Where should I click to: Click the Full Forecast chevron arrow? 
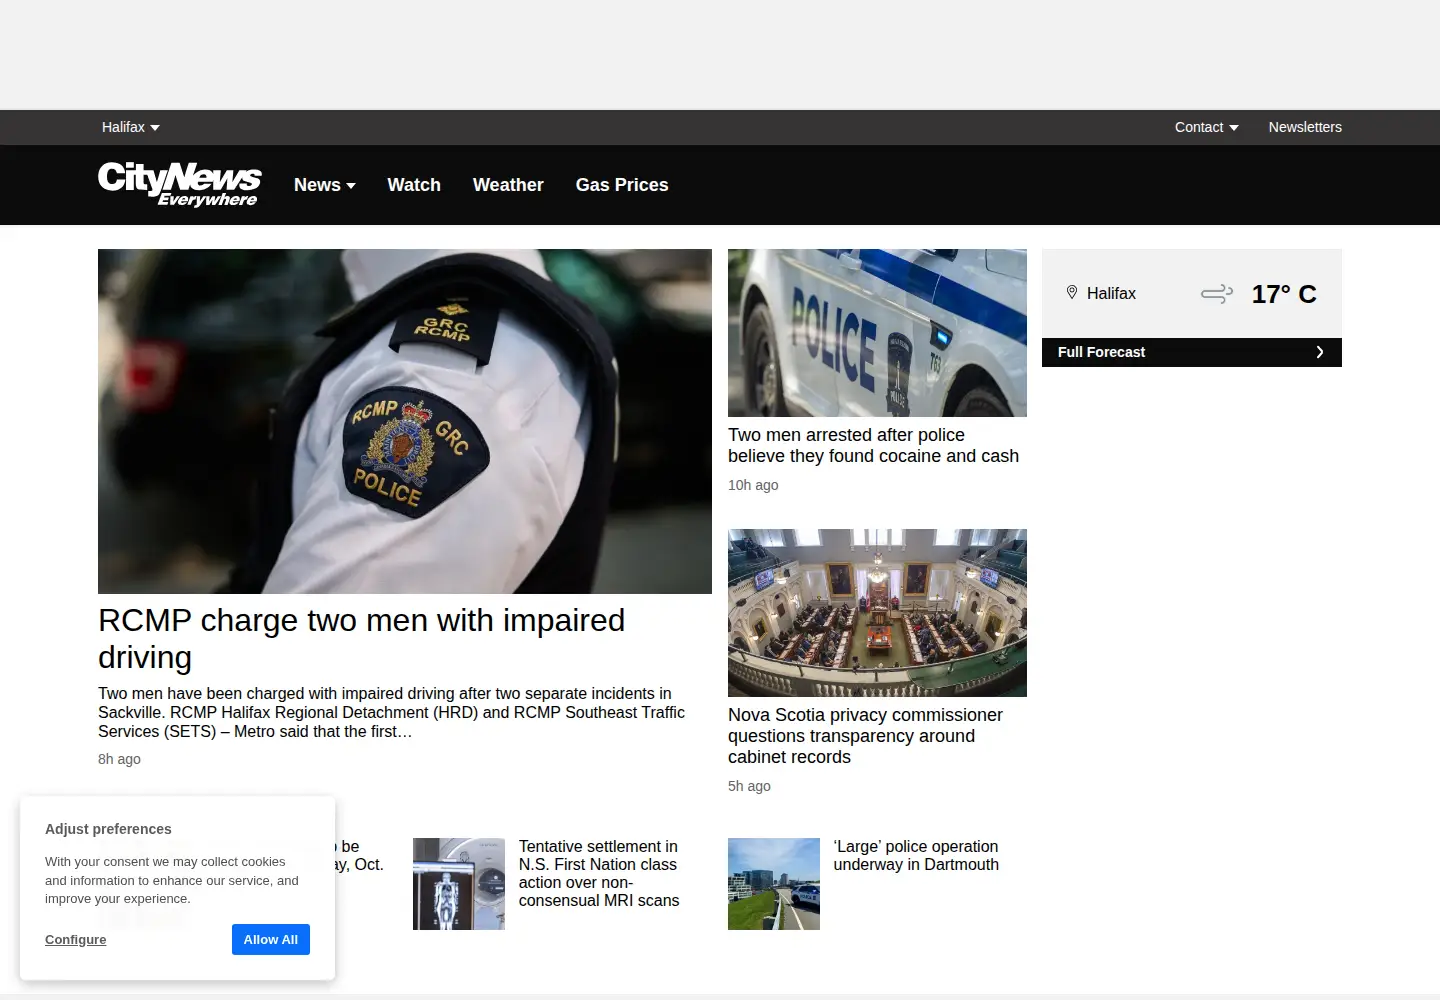click(1320, 352)
